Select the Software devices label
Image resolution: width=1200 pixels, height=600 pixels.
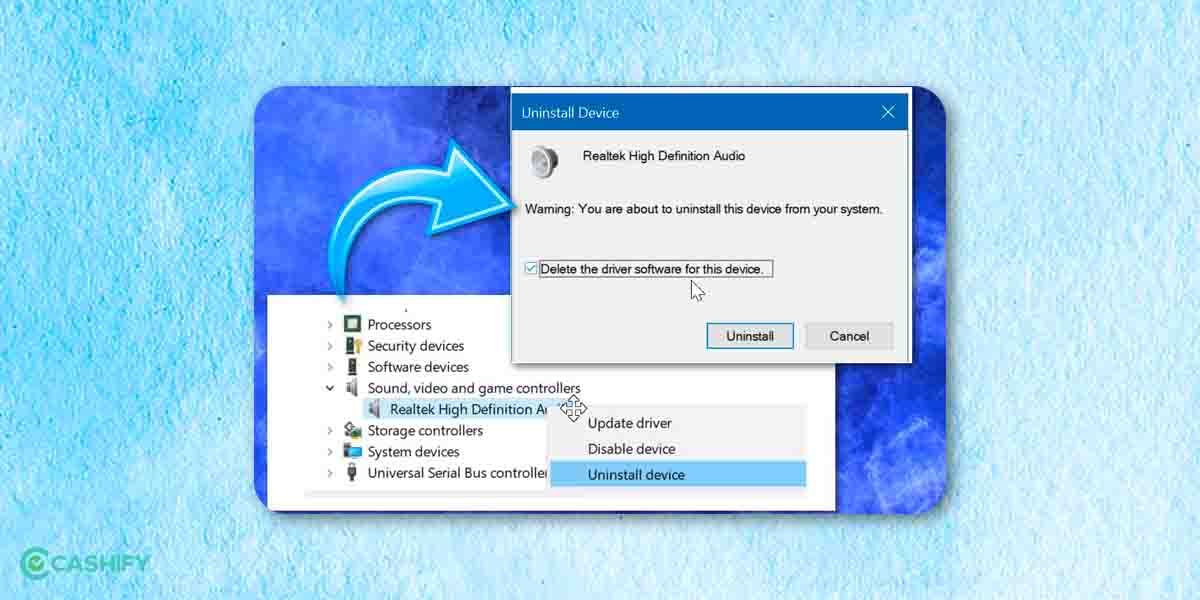tap(418, 367)
